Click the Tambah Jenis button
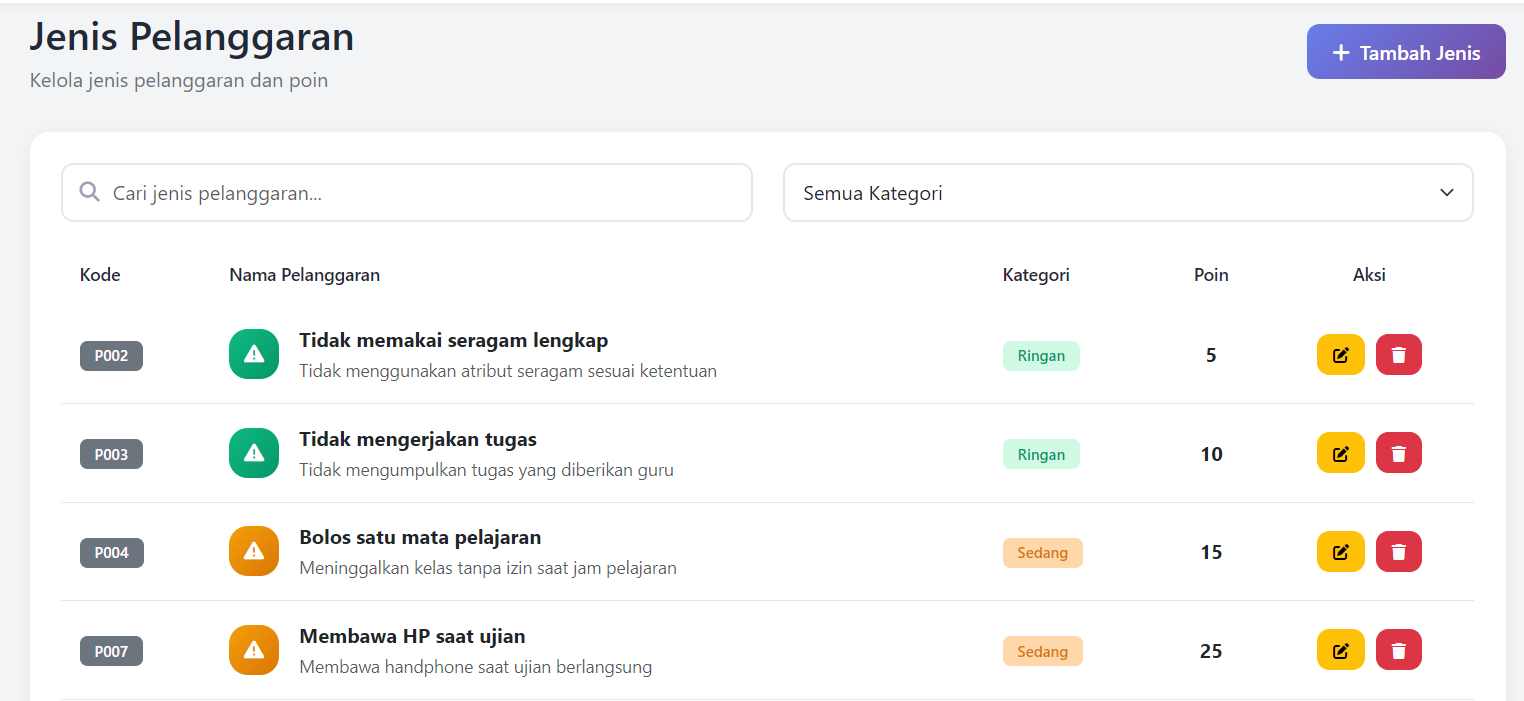 1406,52
